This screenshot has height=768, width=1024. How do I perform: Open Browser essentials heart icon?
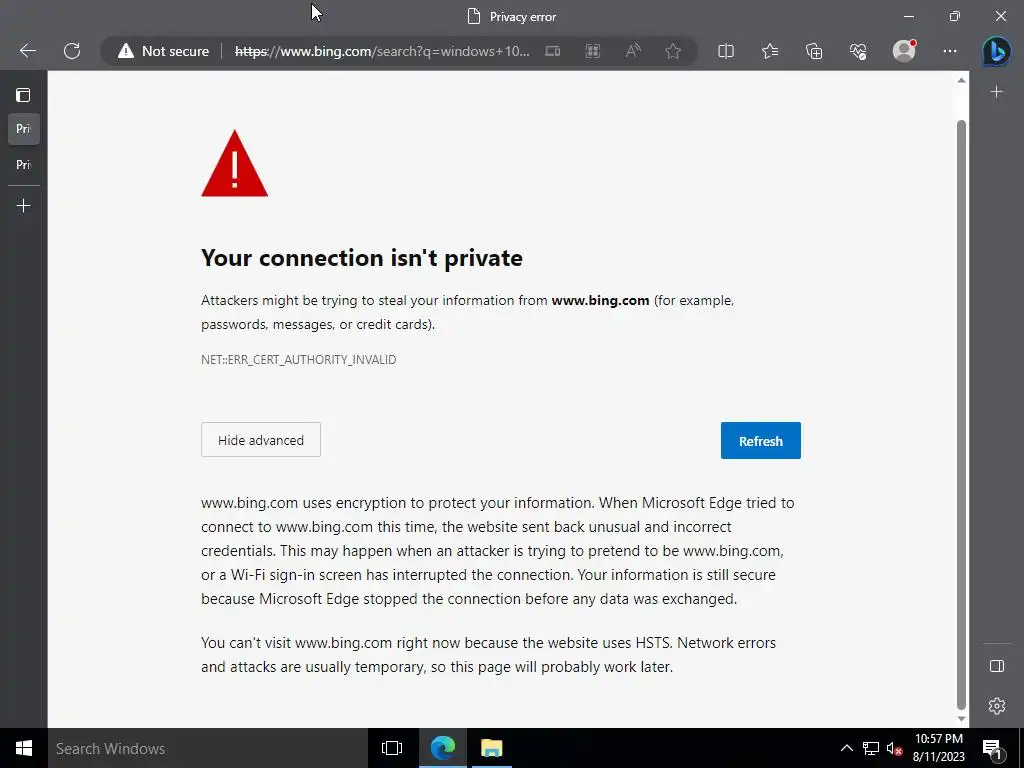click(x=857, y=51)
